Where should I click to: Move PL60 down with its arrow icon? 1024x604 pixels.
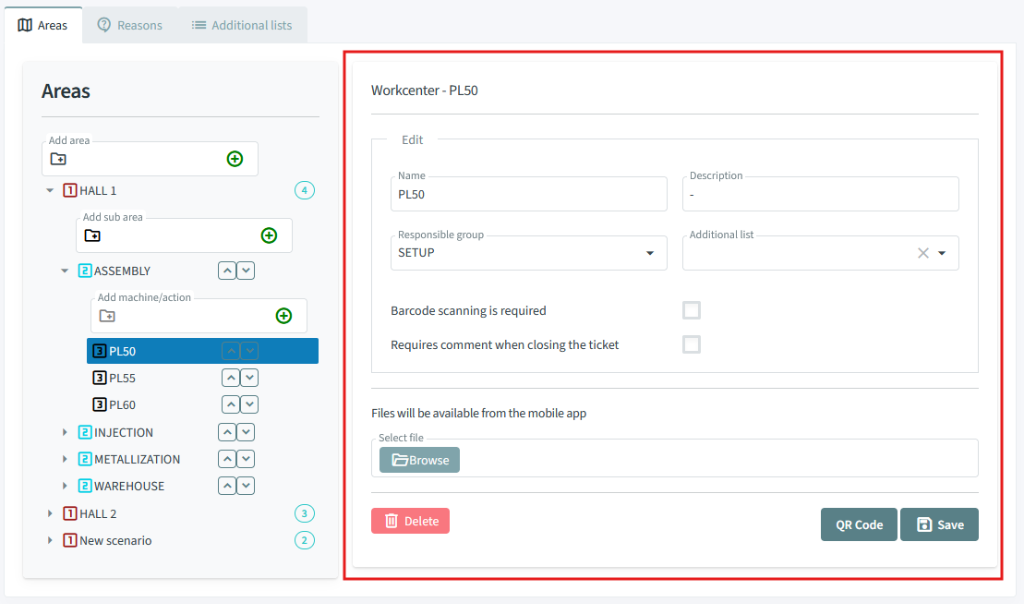[x=249, y=405]
